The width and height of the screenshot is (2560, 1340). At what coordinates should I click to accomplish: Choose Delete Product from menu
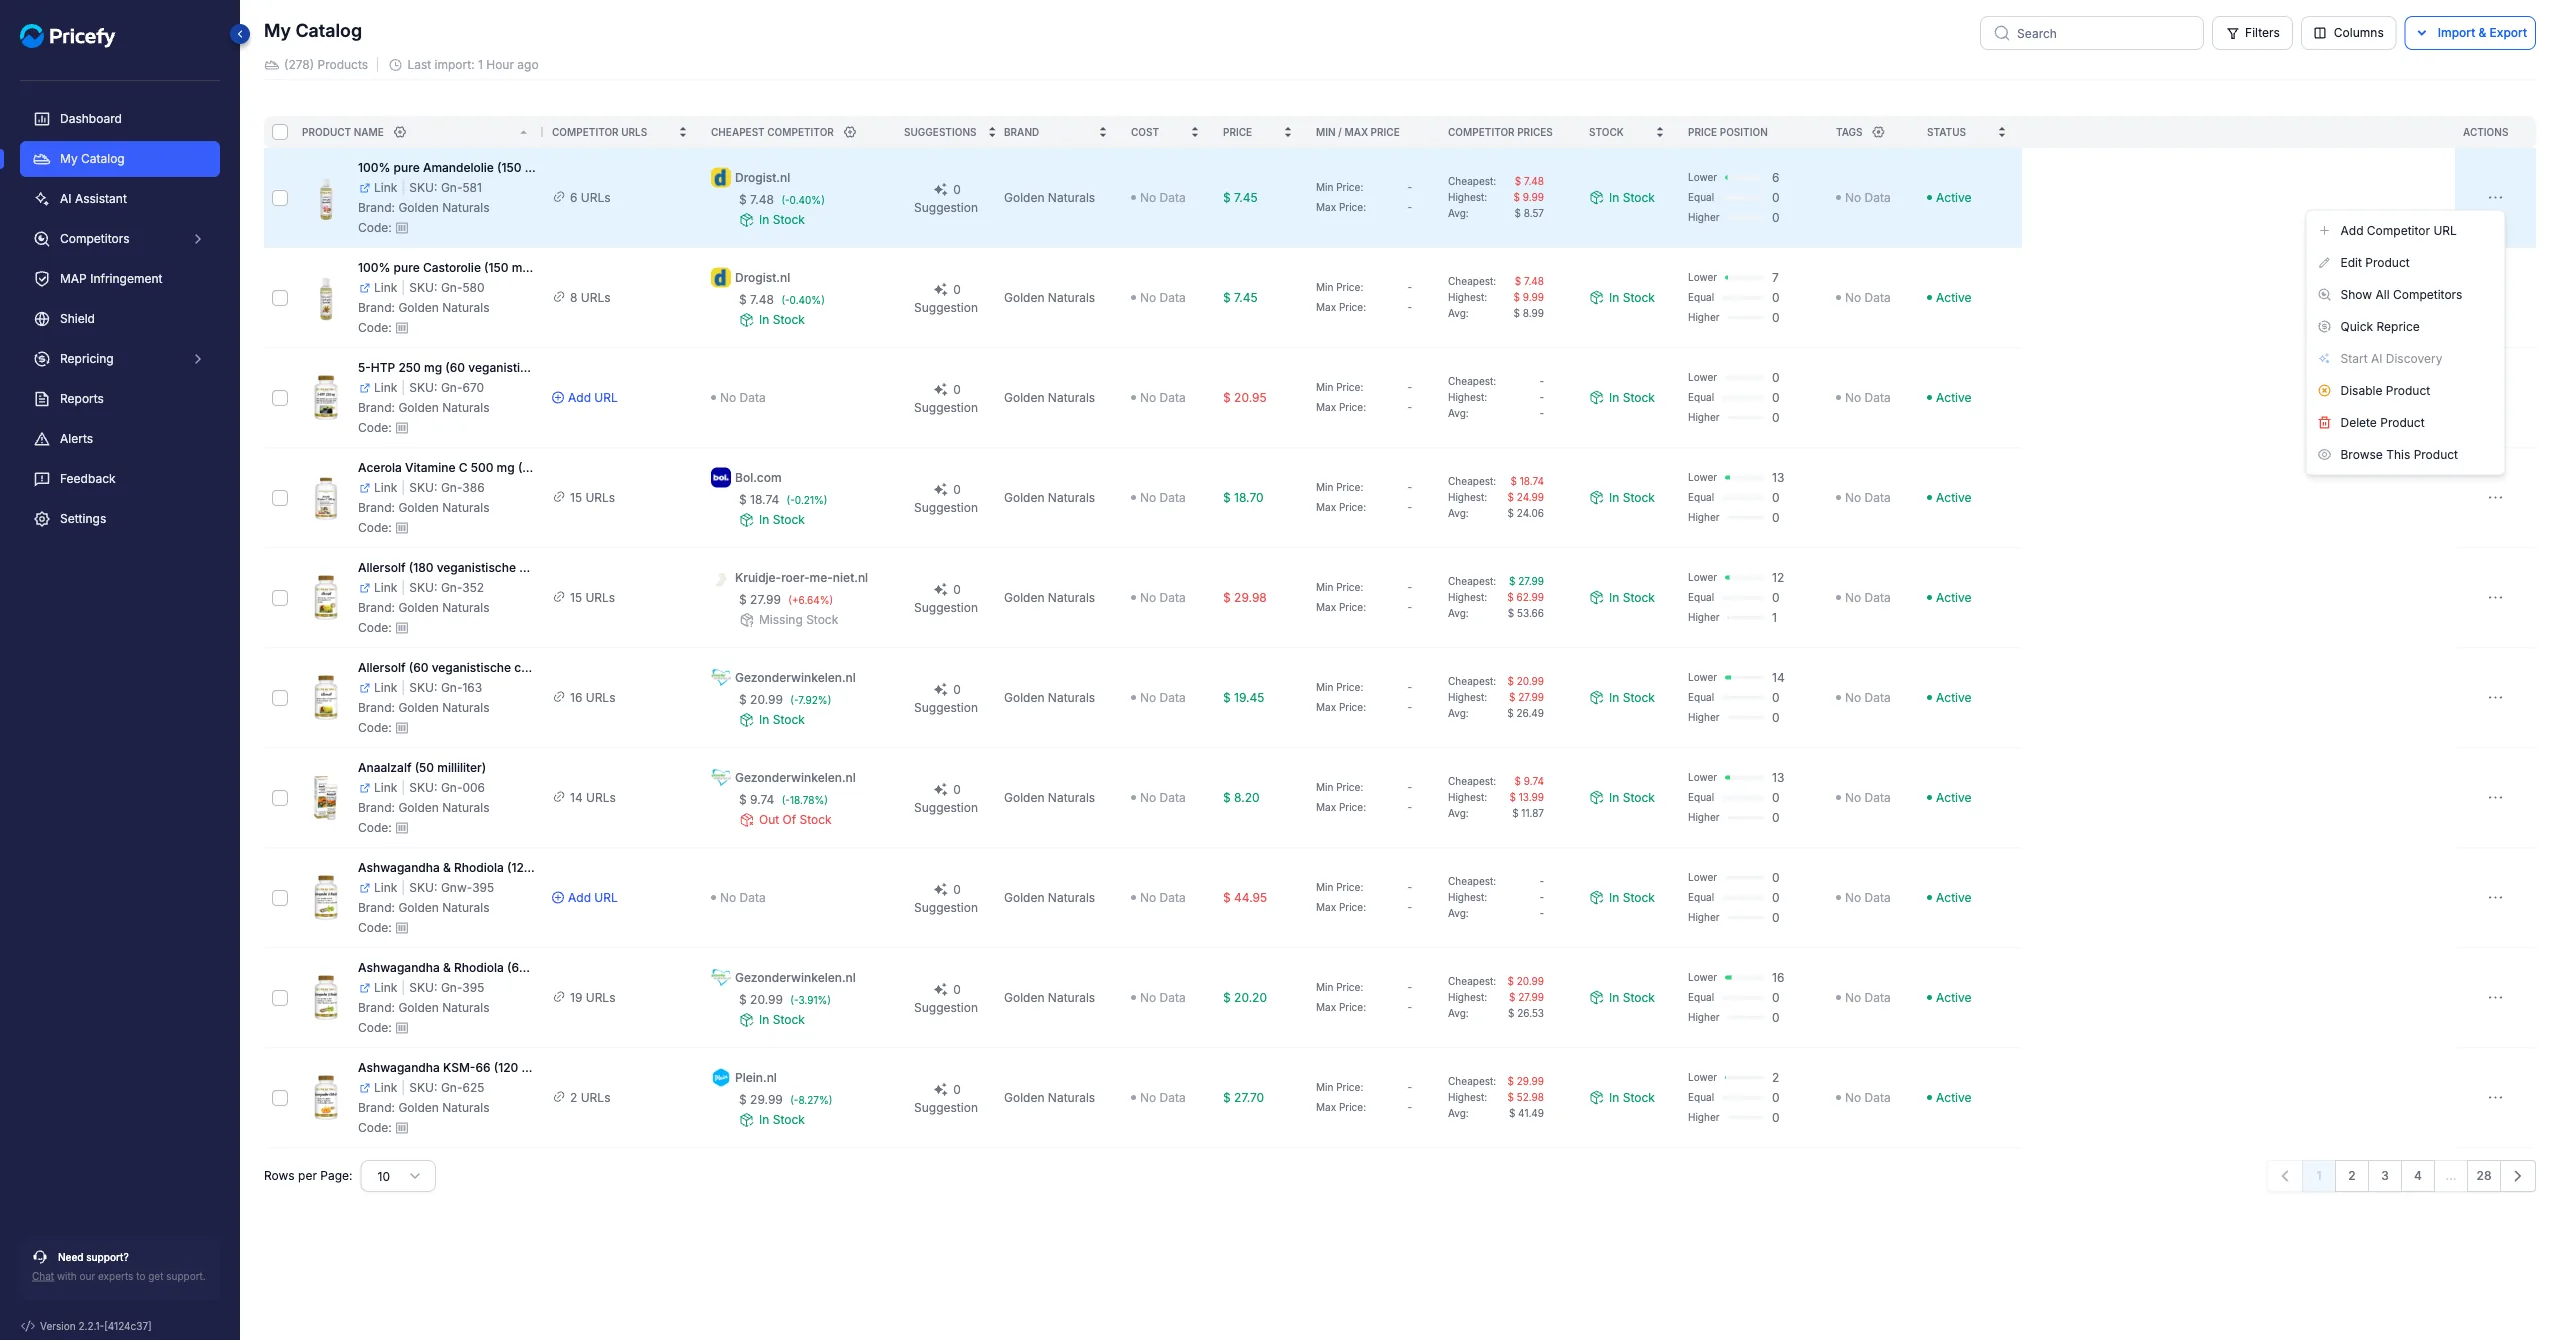(x=2405, y=423)
